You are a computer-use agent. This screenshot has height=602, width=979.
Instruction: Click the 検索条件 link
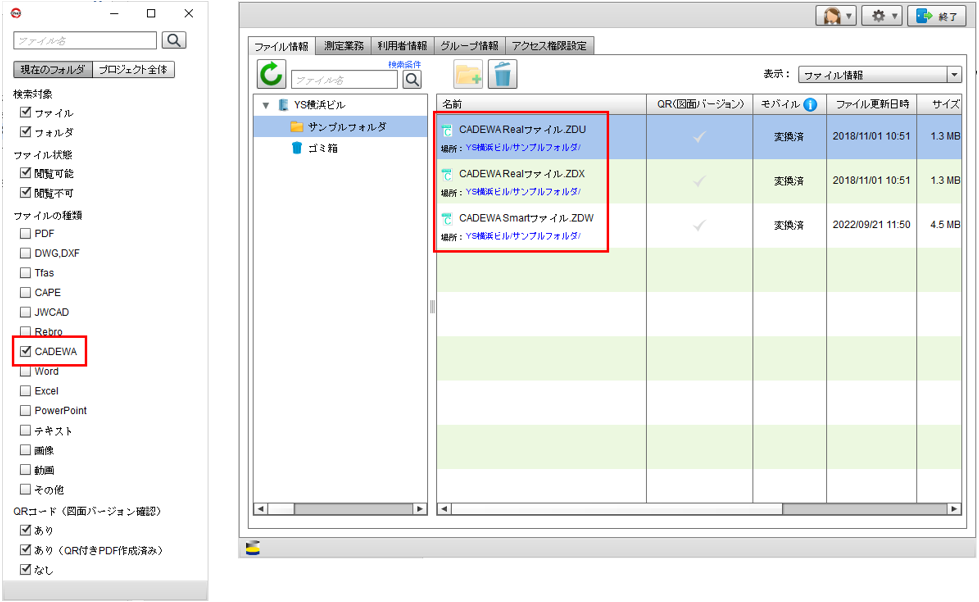[404, 64]
